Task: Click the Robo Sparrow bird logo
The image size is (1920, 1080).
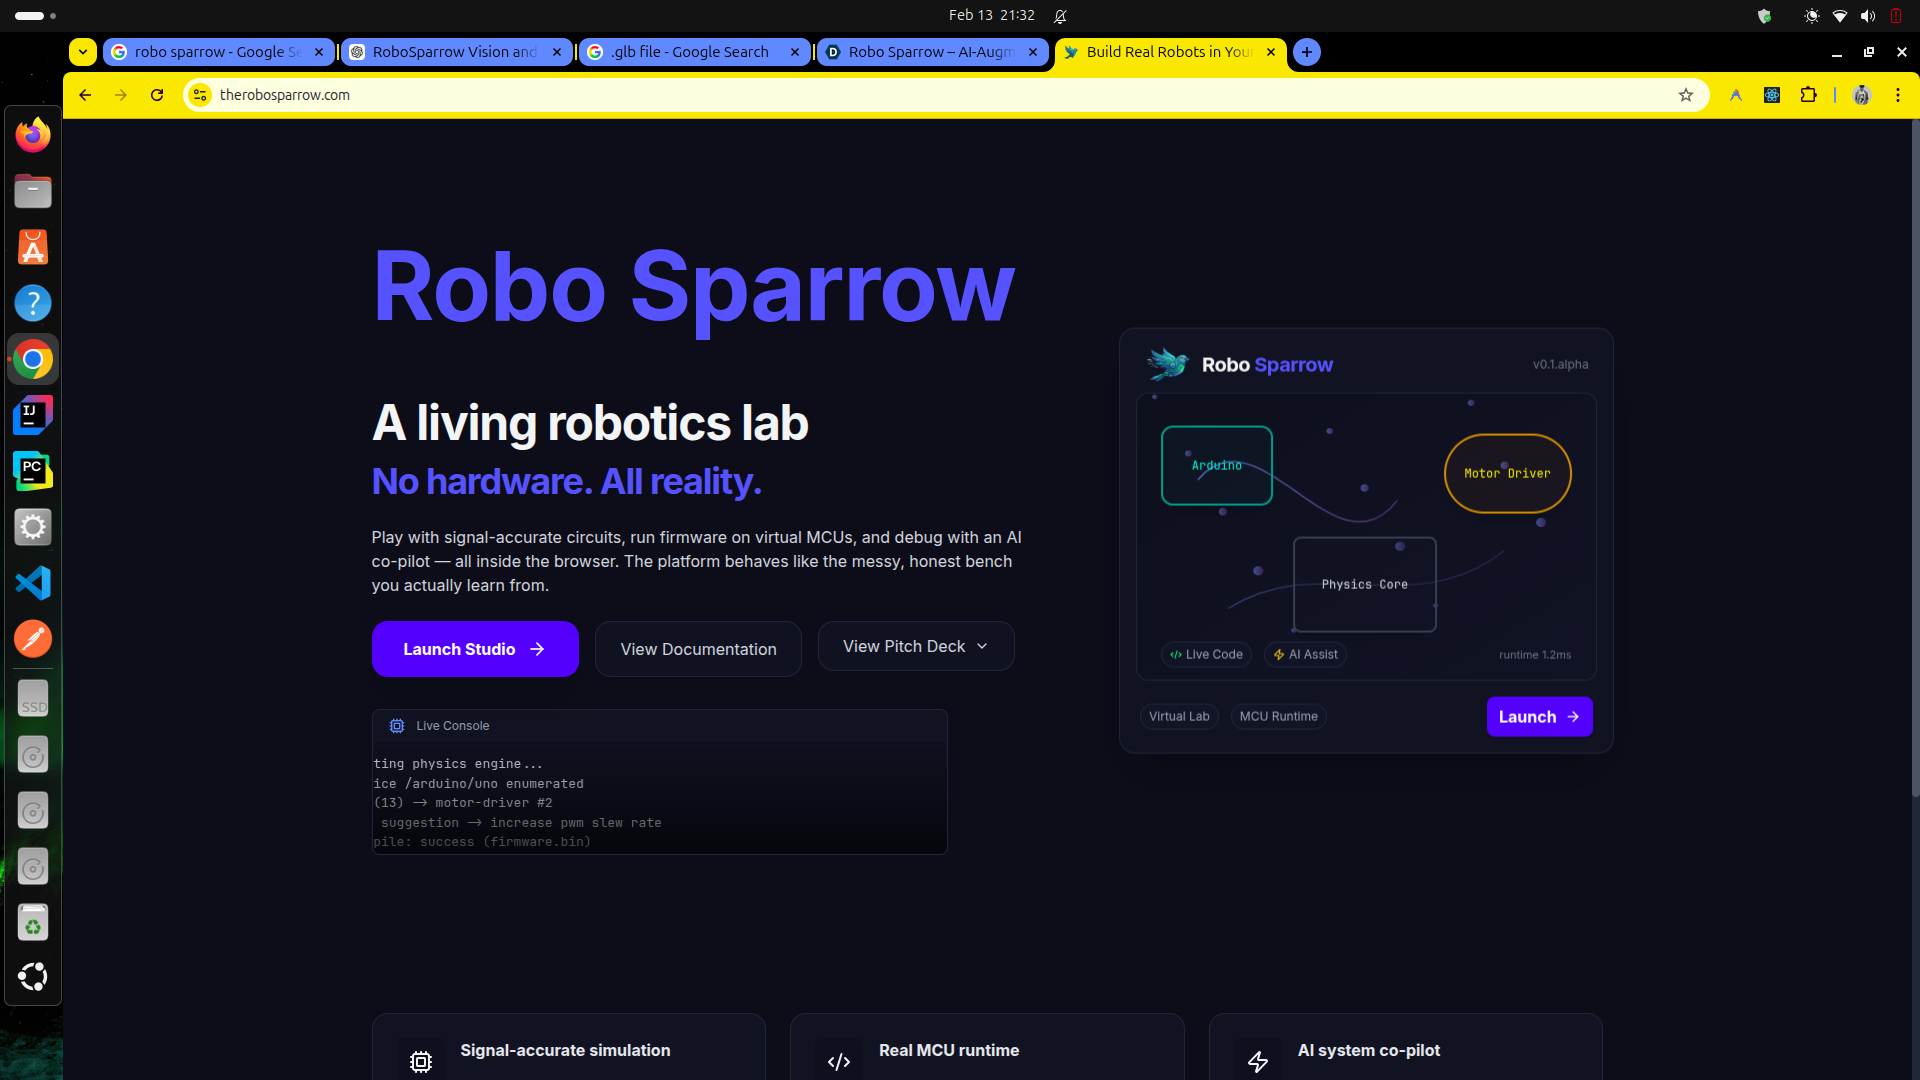Action: tap(1167, 364)
